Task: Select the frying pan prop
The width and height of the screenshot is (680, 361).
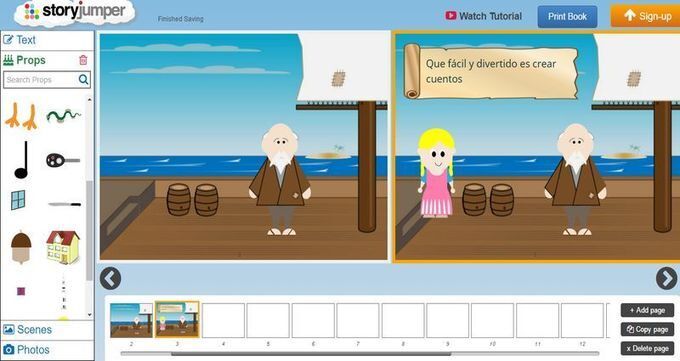Action: (x=63, y=160)
